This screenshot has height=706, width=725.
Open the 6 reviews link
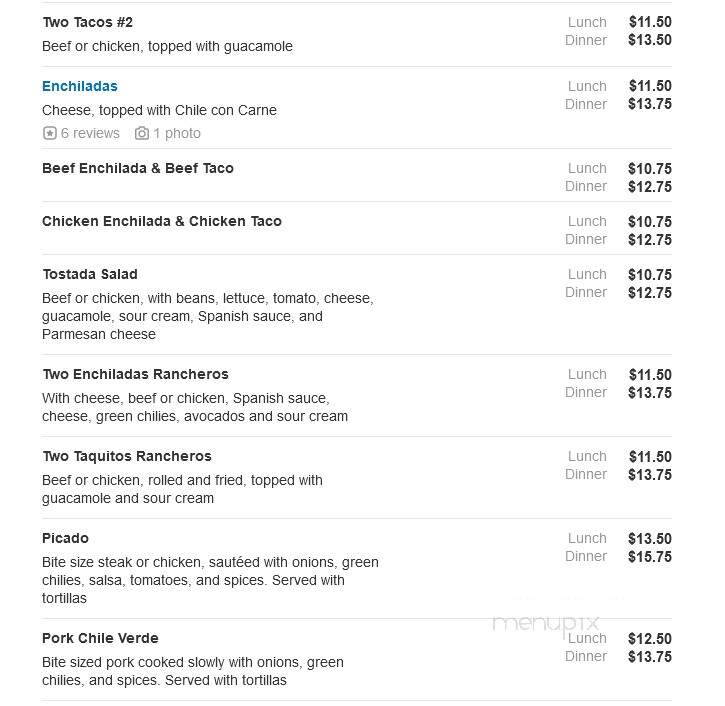(90, 134)
